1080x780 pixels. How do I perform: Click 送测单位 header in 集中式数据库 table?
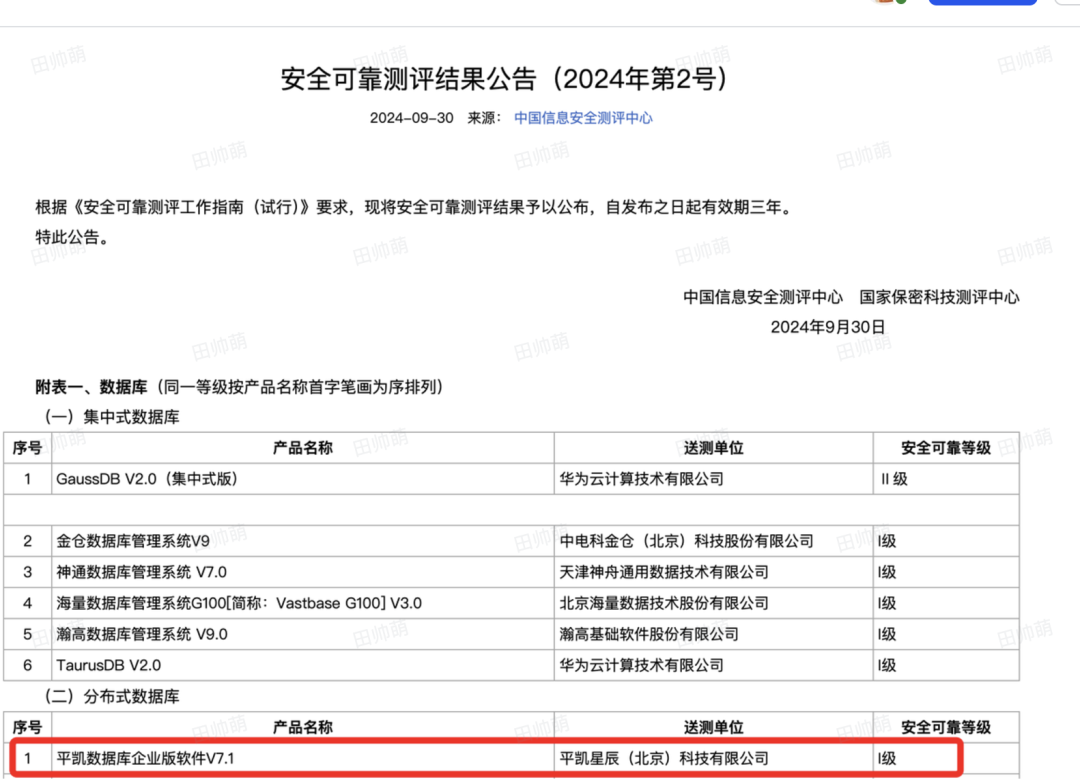pos(714,448)
